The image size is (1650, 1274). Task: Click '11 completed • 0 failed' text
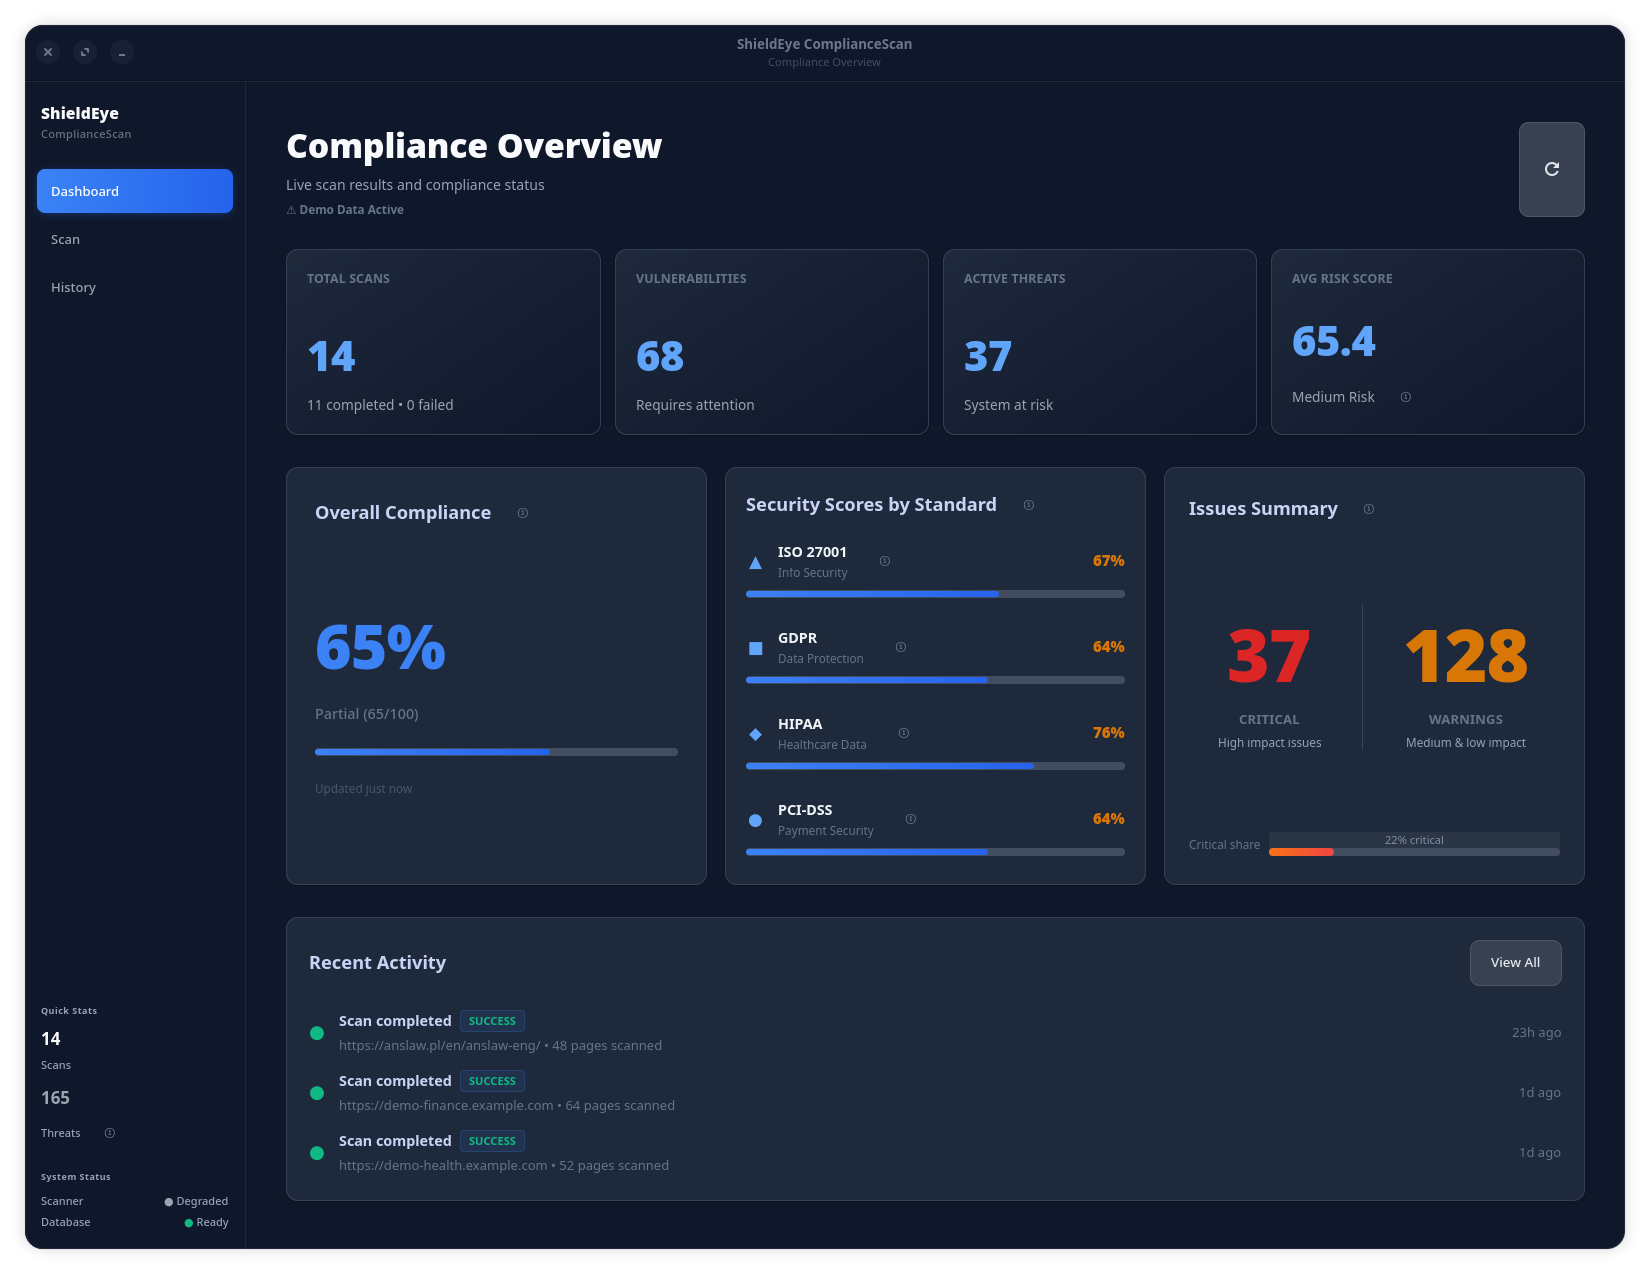(x=380, y=405)
